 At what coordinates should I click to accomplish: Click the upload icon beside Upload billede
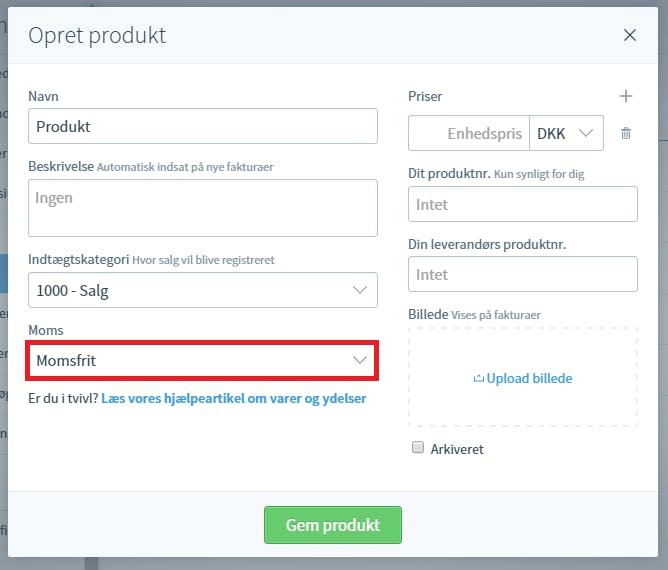478,378
